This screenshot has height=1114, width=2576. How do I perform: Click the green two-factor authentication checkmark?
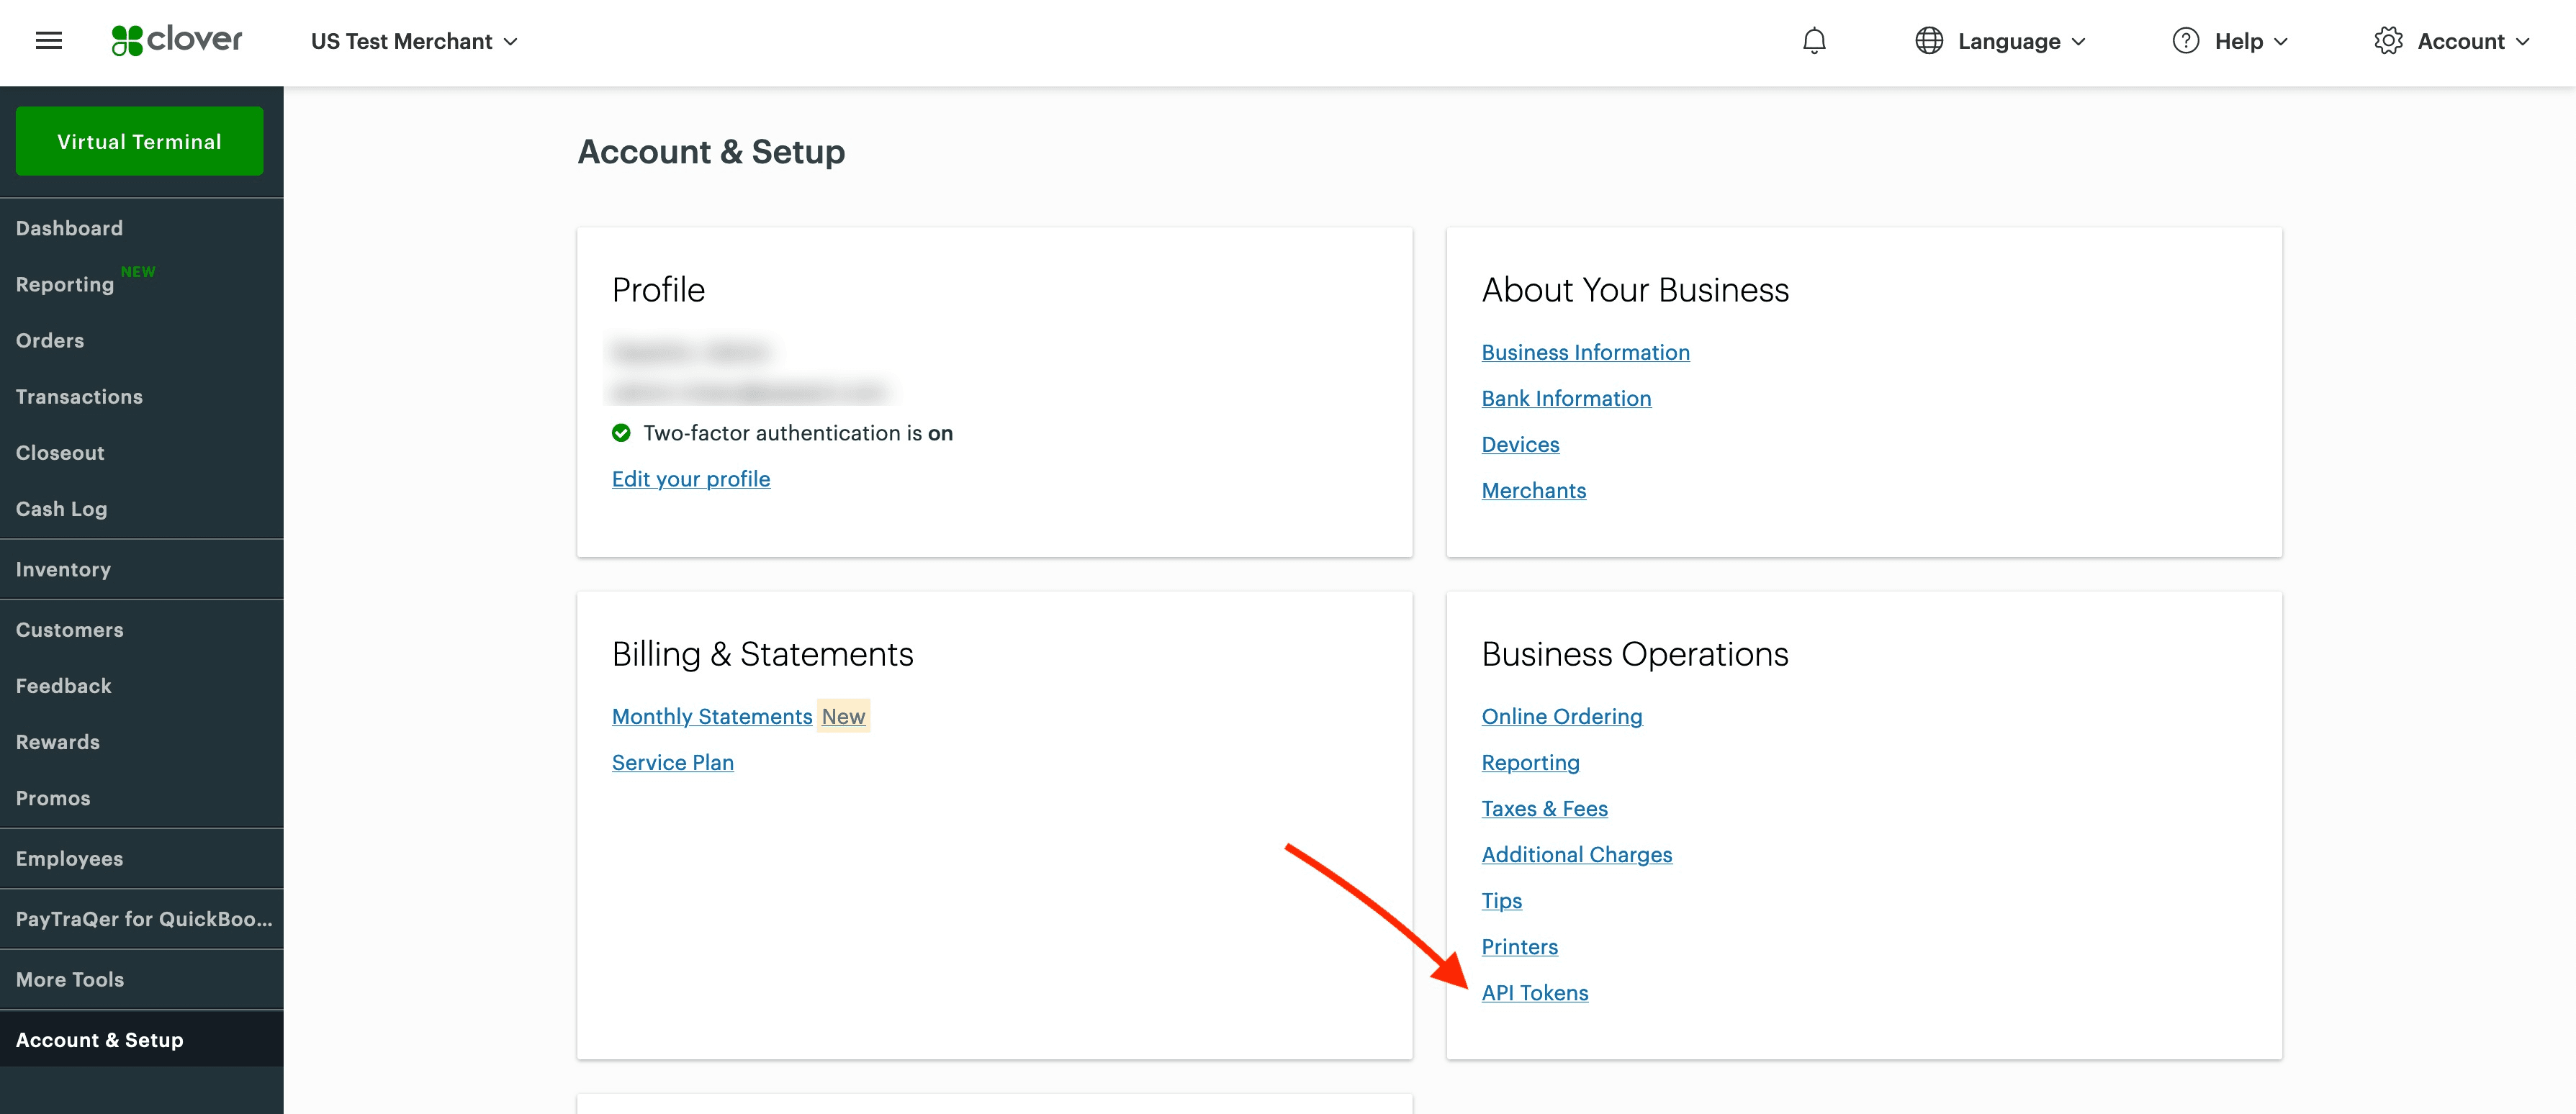(621, 433)
